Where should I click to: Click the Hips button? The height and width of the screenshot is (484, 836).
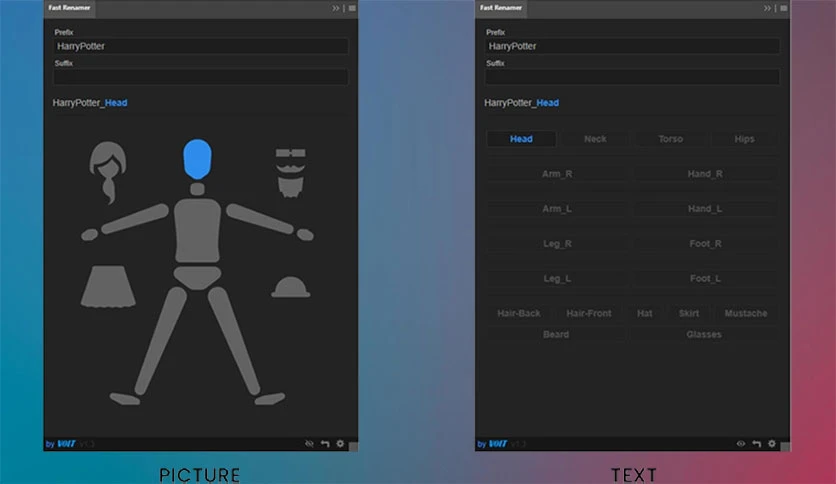click(744, 139)
